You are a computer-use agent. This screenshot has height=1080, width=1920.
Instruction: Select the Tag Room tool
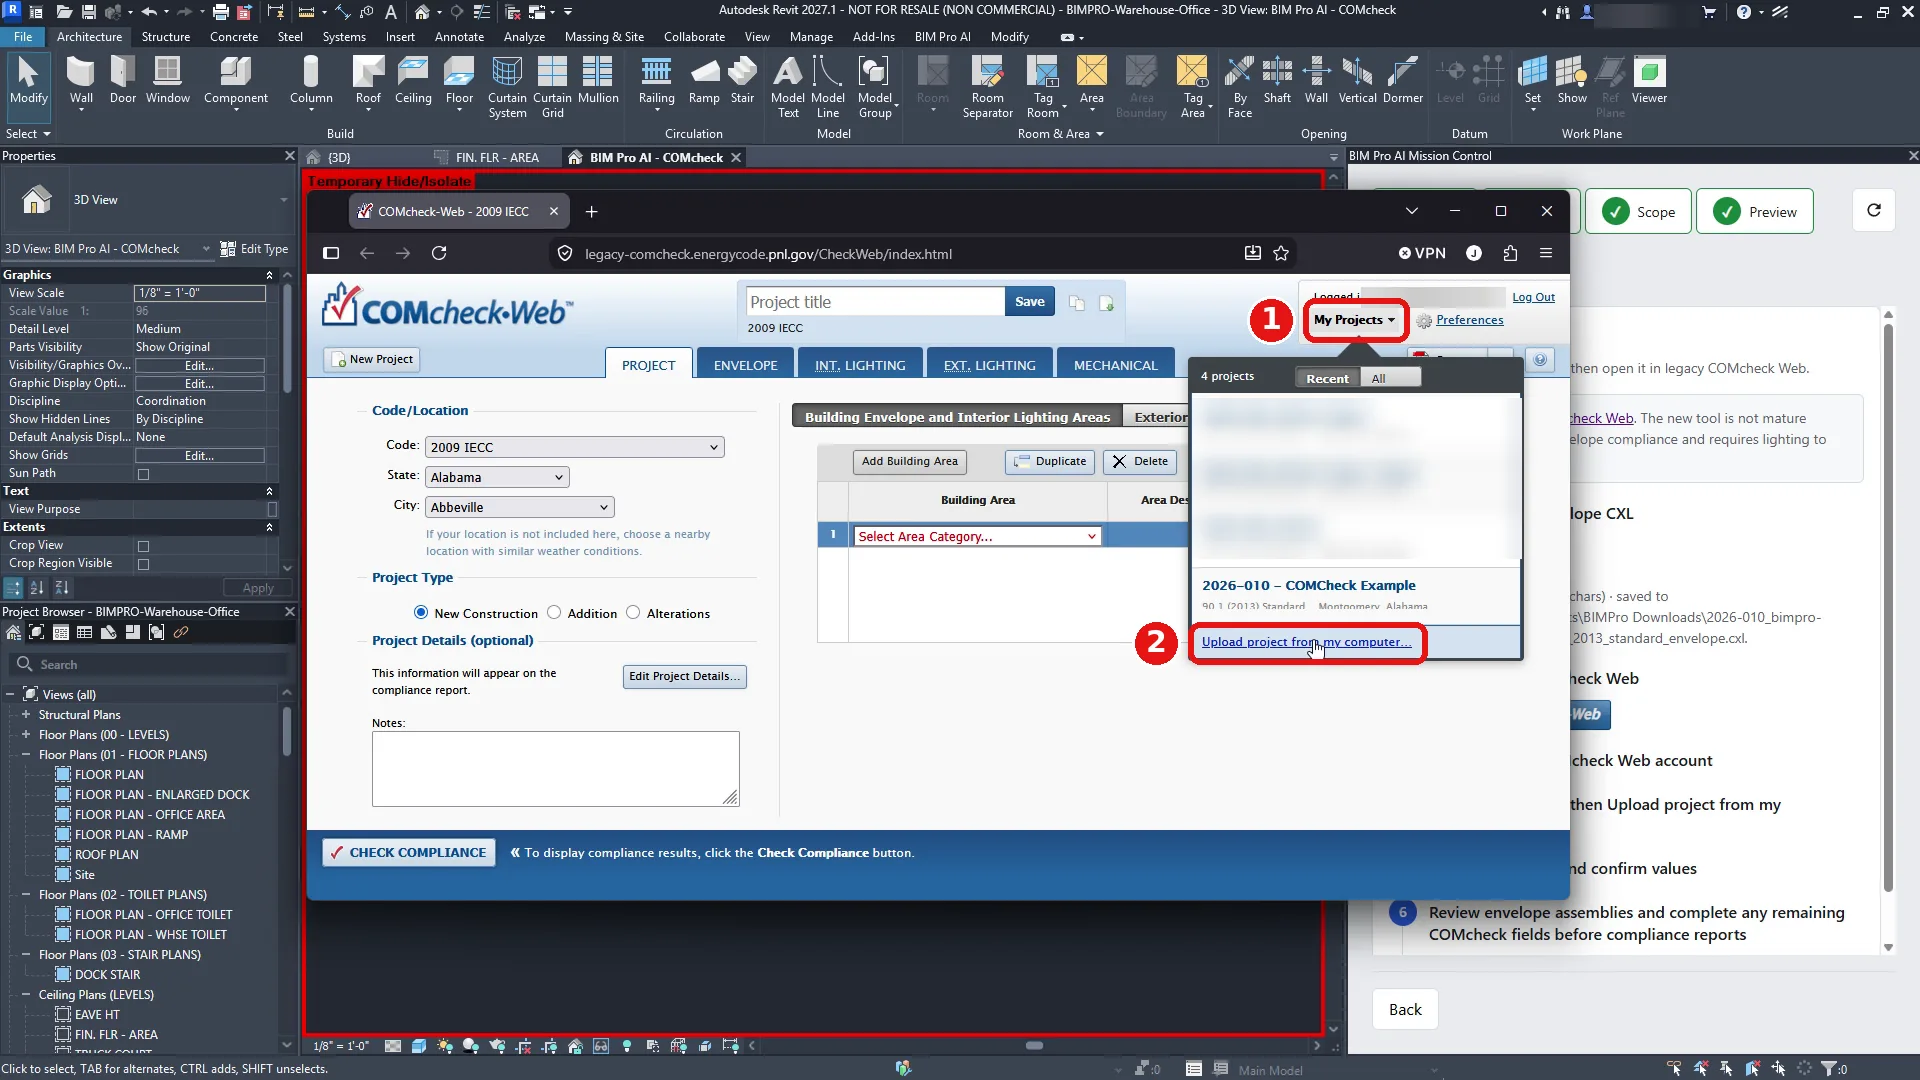pos(1043,87)
